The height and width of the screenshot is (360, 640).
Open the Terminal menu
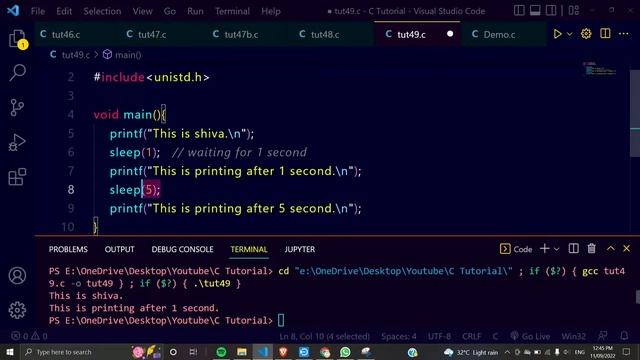click(x=232, y=11)
